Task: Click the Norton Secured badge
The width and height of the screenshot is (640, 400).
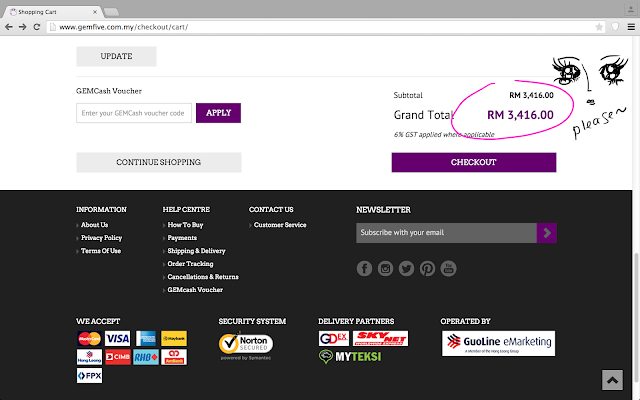Action: (x=246, y=346)
